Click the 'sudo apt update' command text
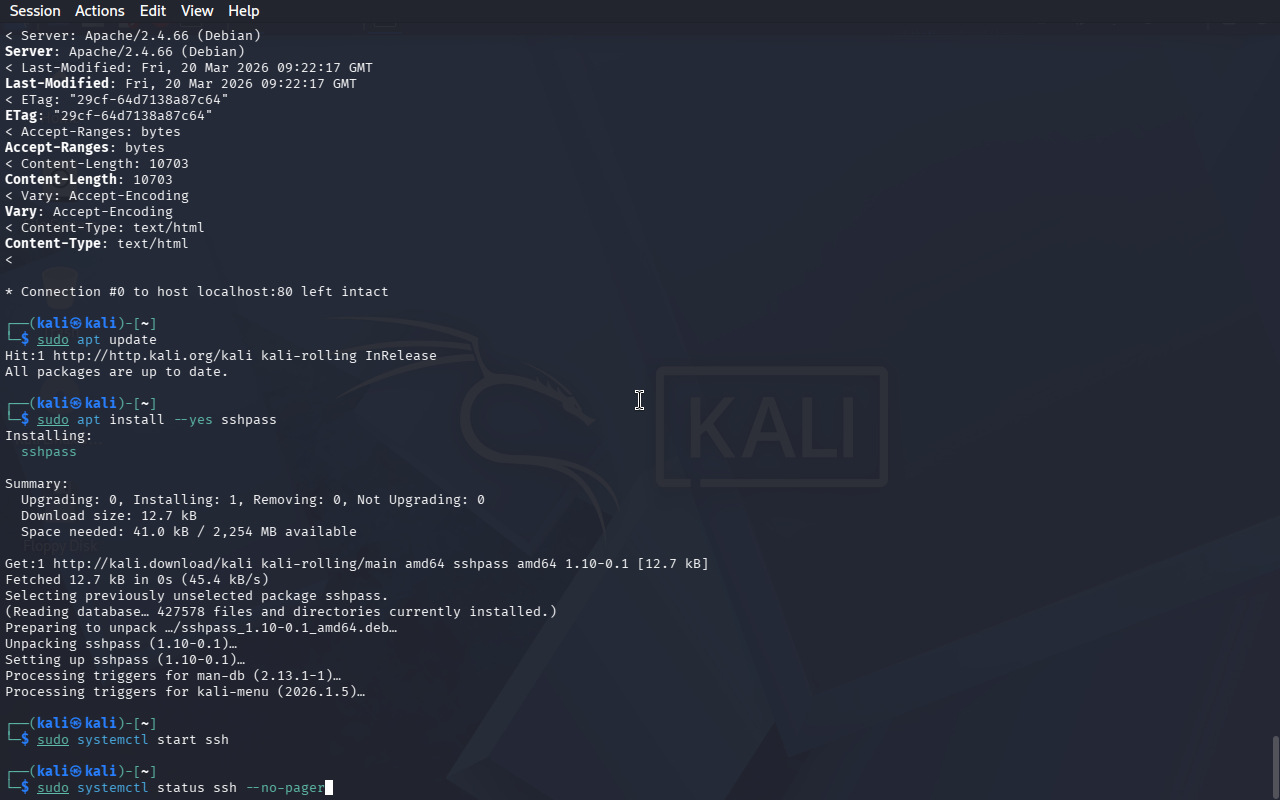Screen dimensions: 1280x800 (97, 340)
